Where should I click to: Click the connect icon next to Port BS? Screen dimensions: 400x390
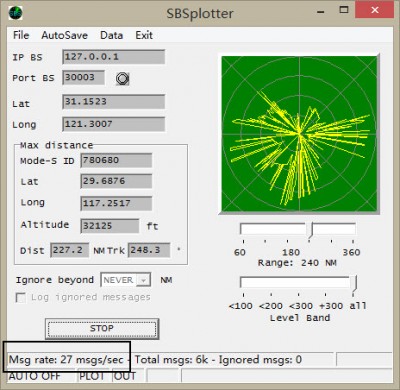[122, 79]
